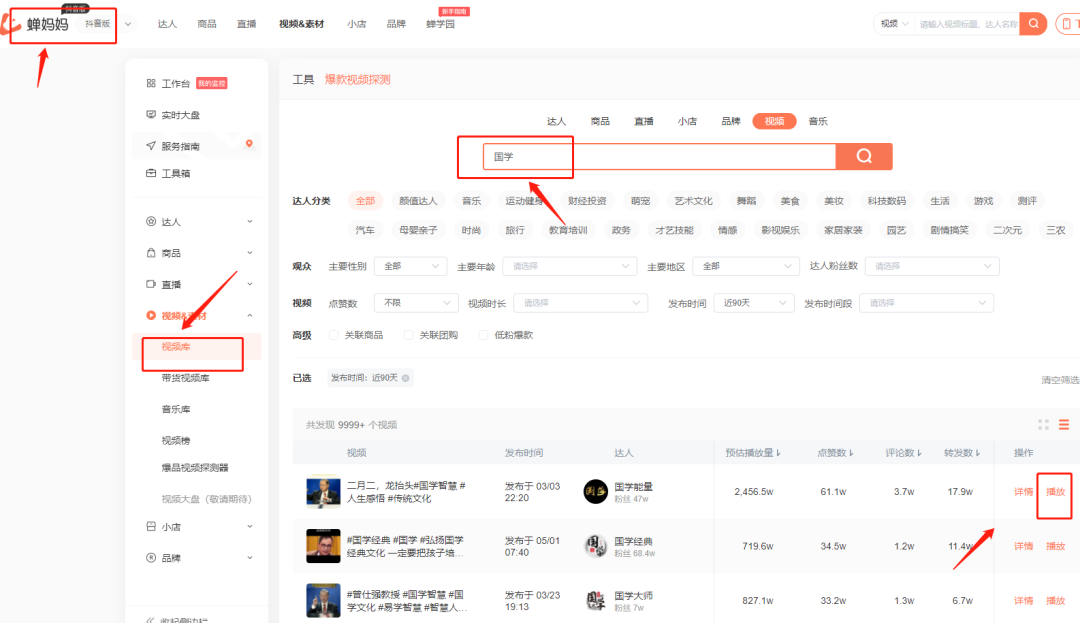Open the 点赞数 filter dropdown
1080x623 pixels.
[416, 303]
